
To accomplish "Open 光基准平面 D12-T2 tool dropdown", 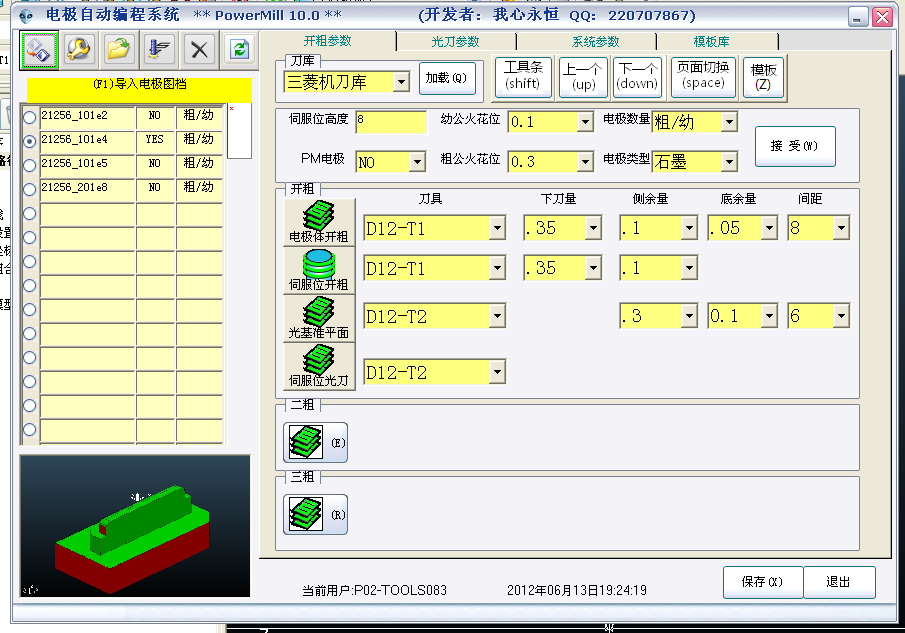I will [497, 316].
